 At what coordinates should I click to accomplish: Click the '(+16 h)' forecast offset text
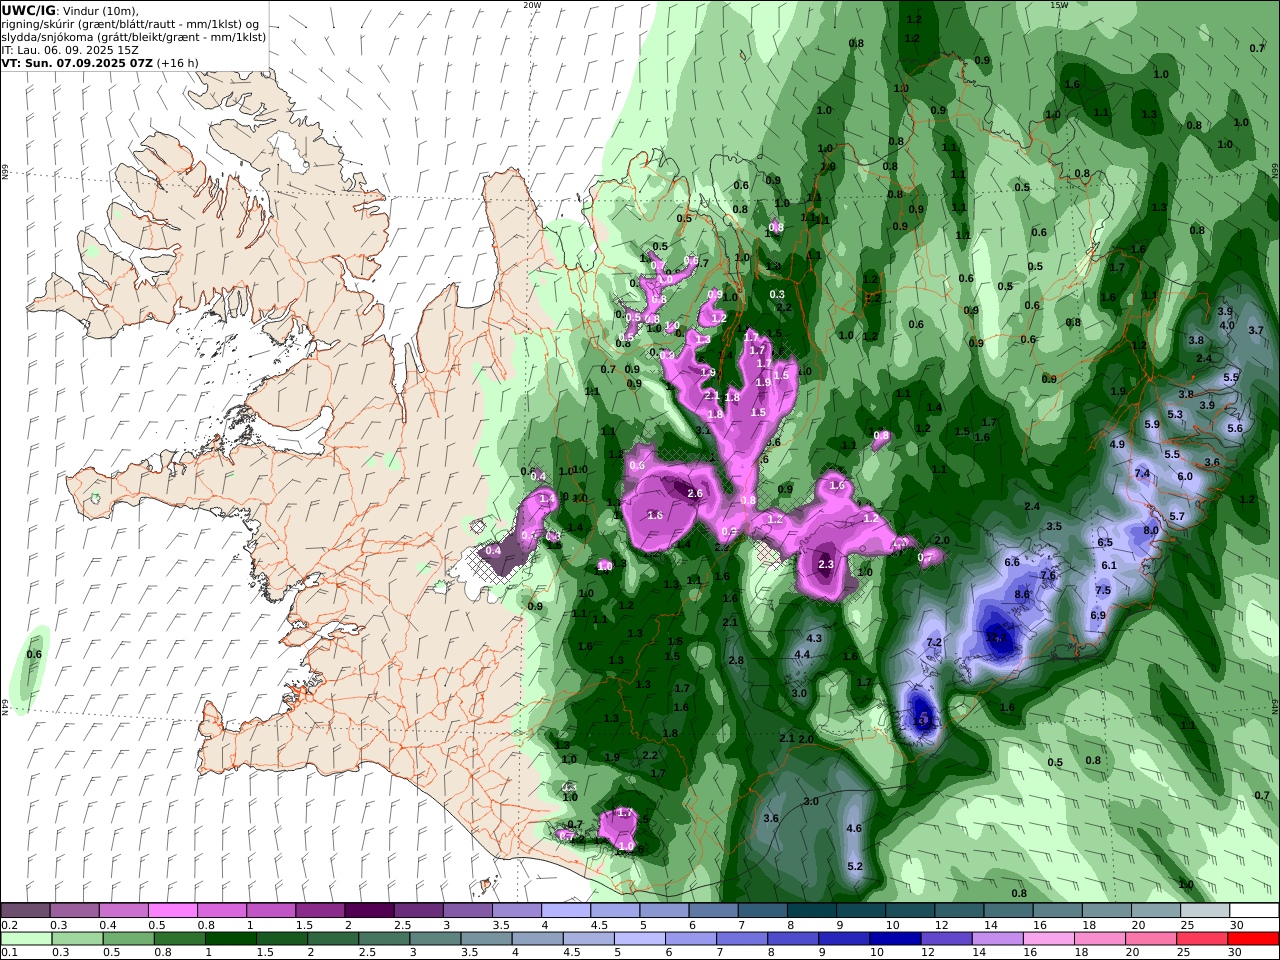pyautogui.click(x=178, y=62)
